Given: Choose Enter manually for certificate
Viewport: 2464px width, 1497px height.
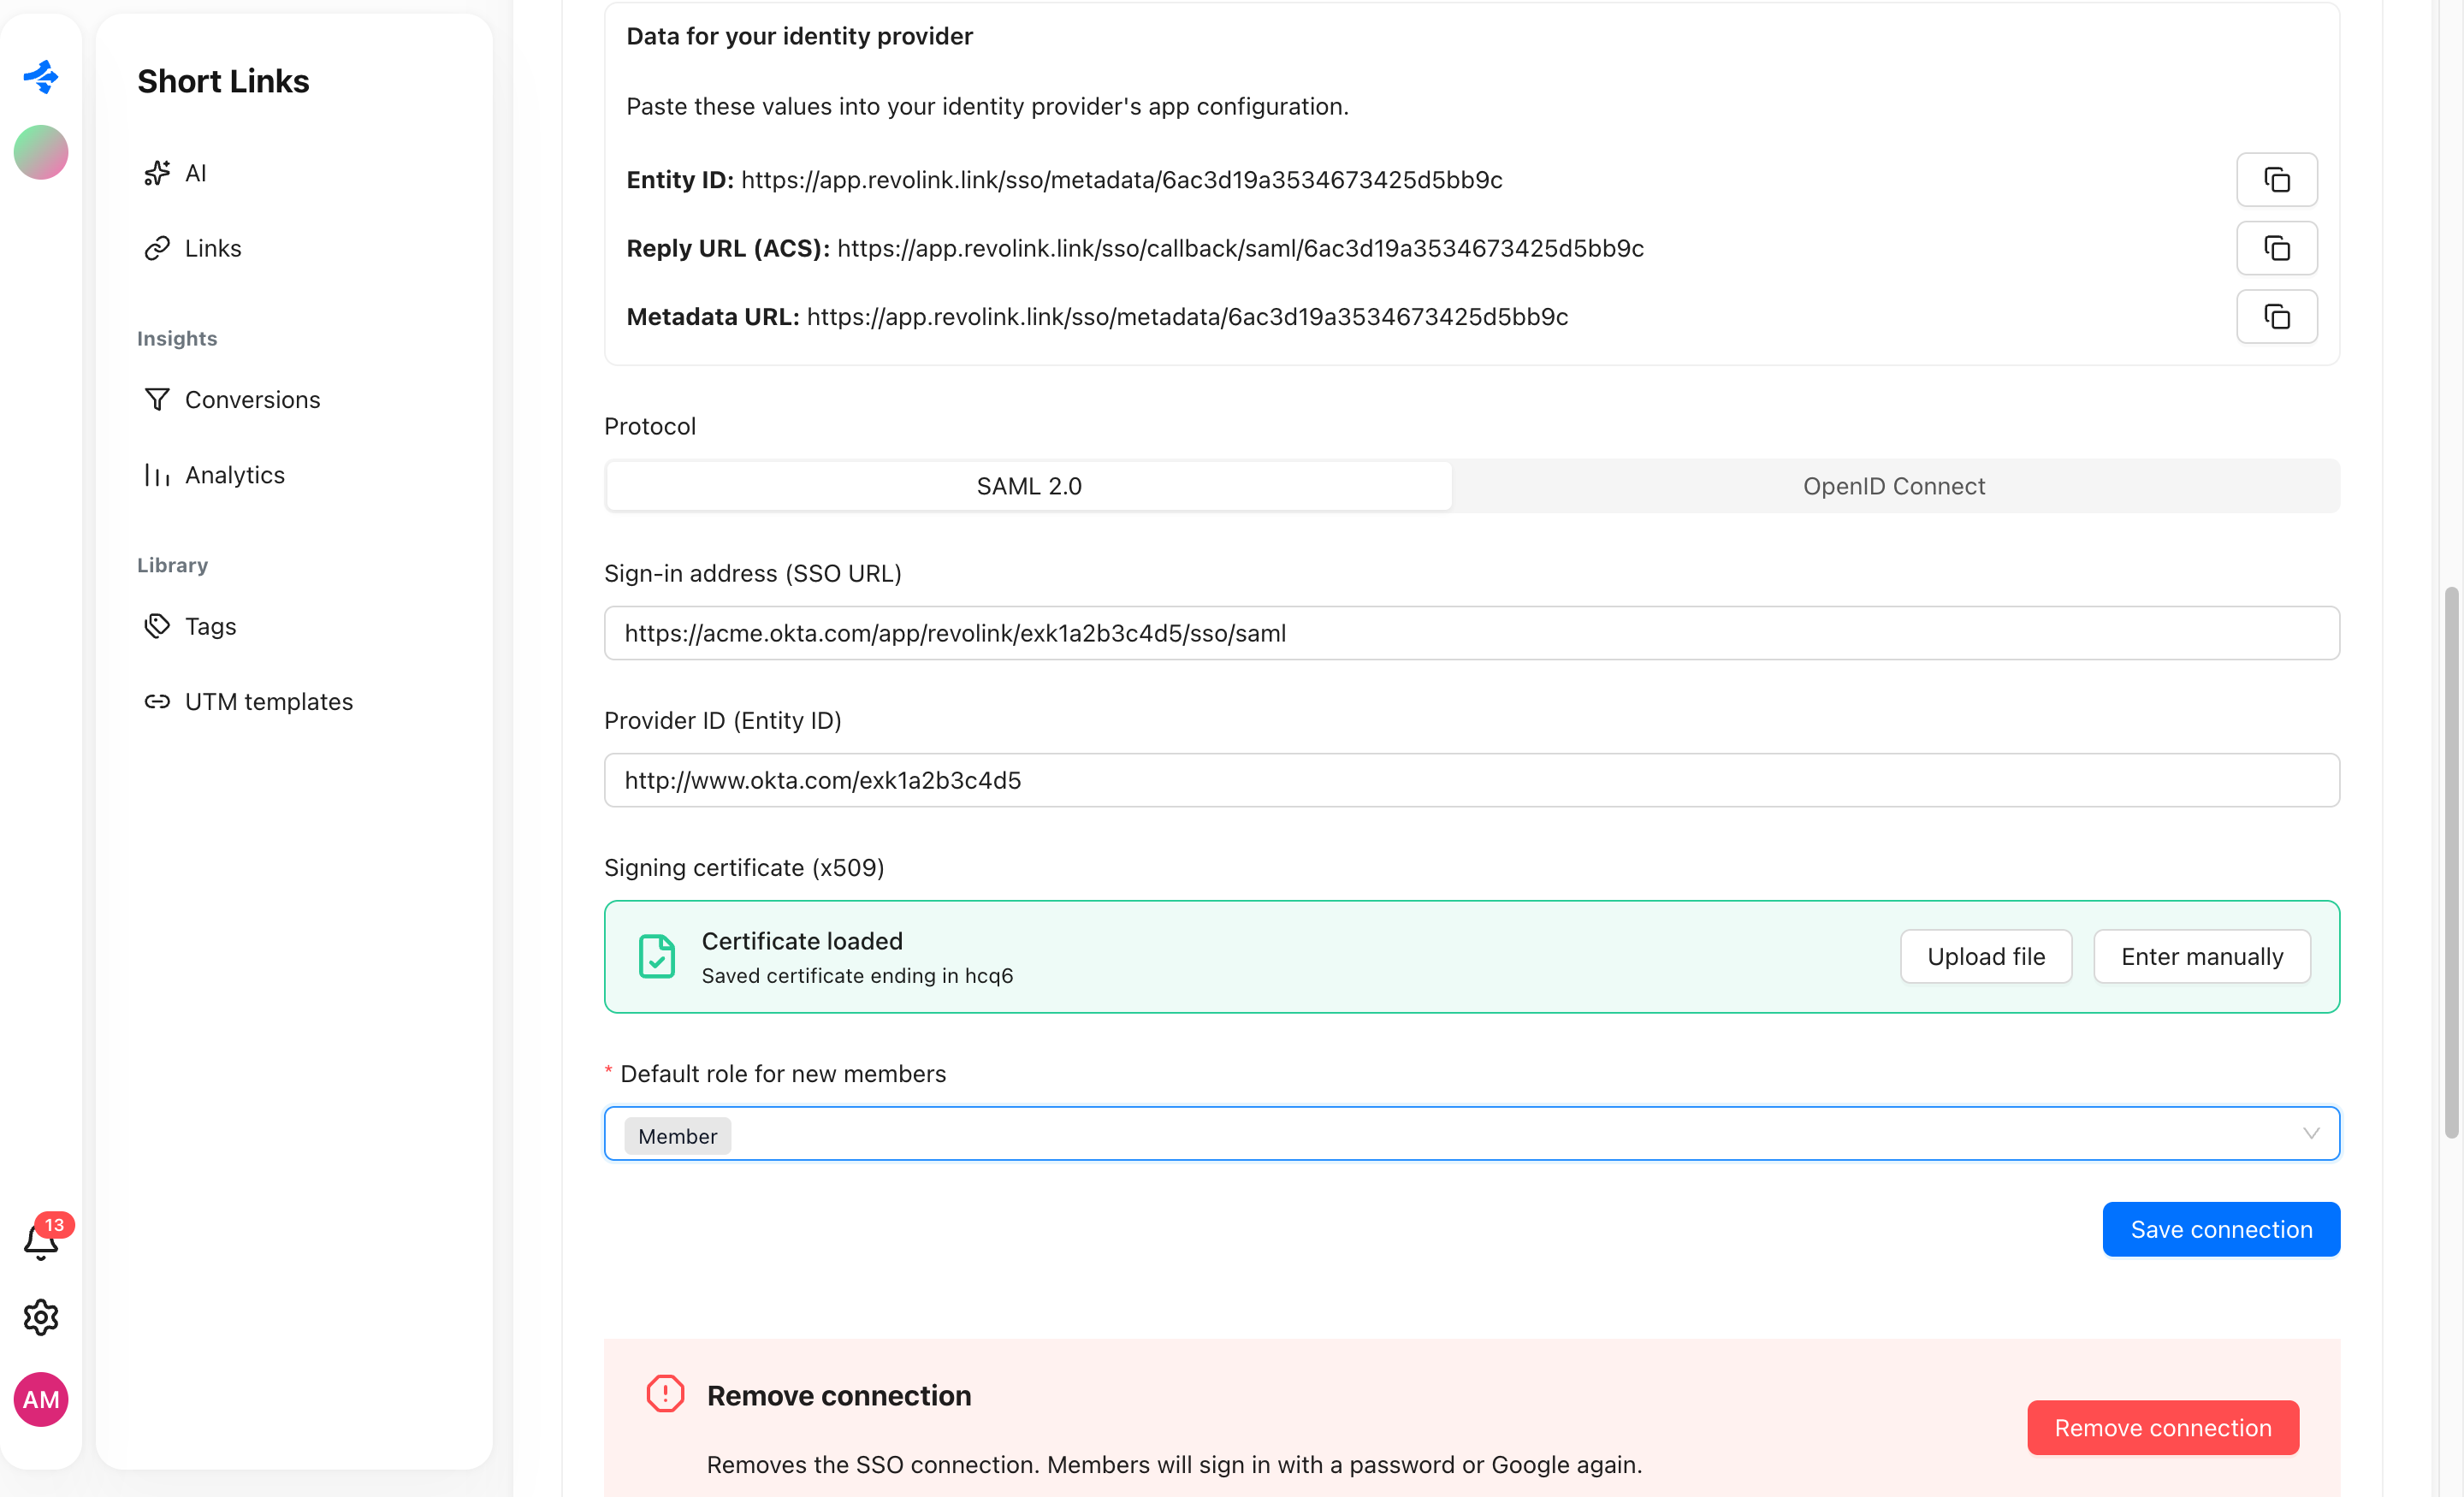Looking at the screenshot, I should tap(2201, 956).
